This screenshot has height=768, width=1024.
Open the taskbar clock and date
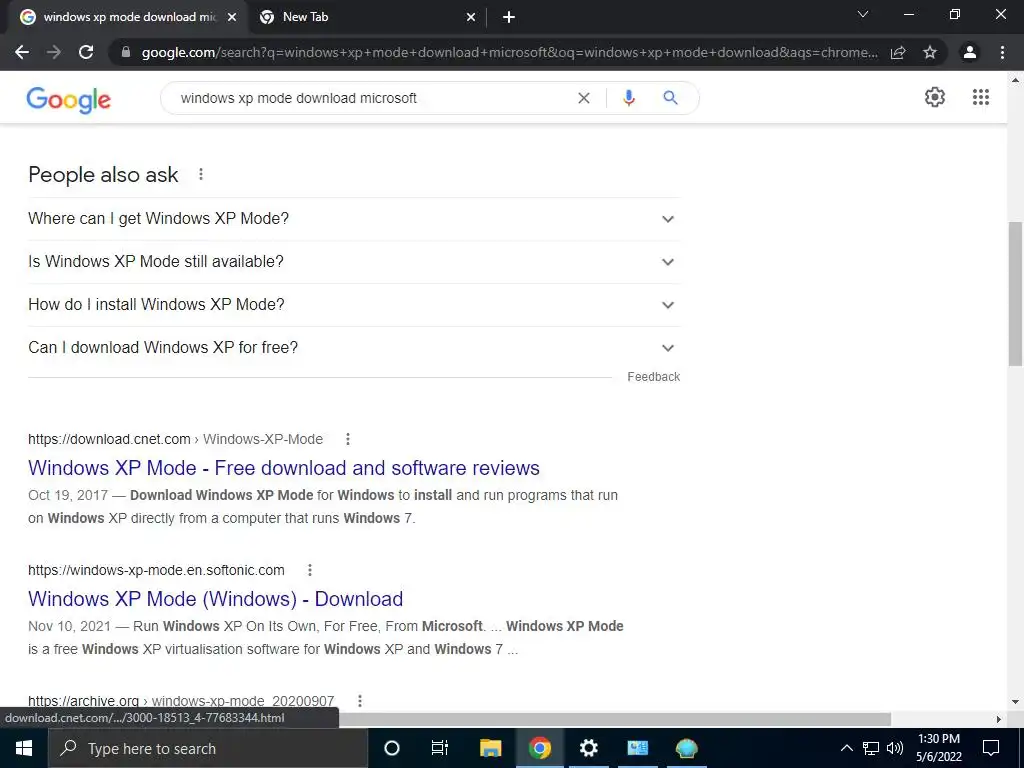click(938, 748)
